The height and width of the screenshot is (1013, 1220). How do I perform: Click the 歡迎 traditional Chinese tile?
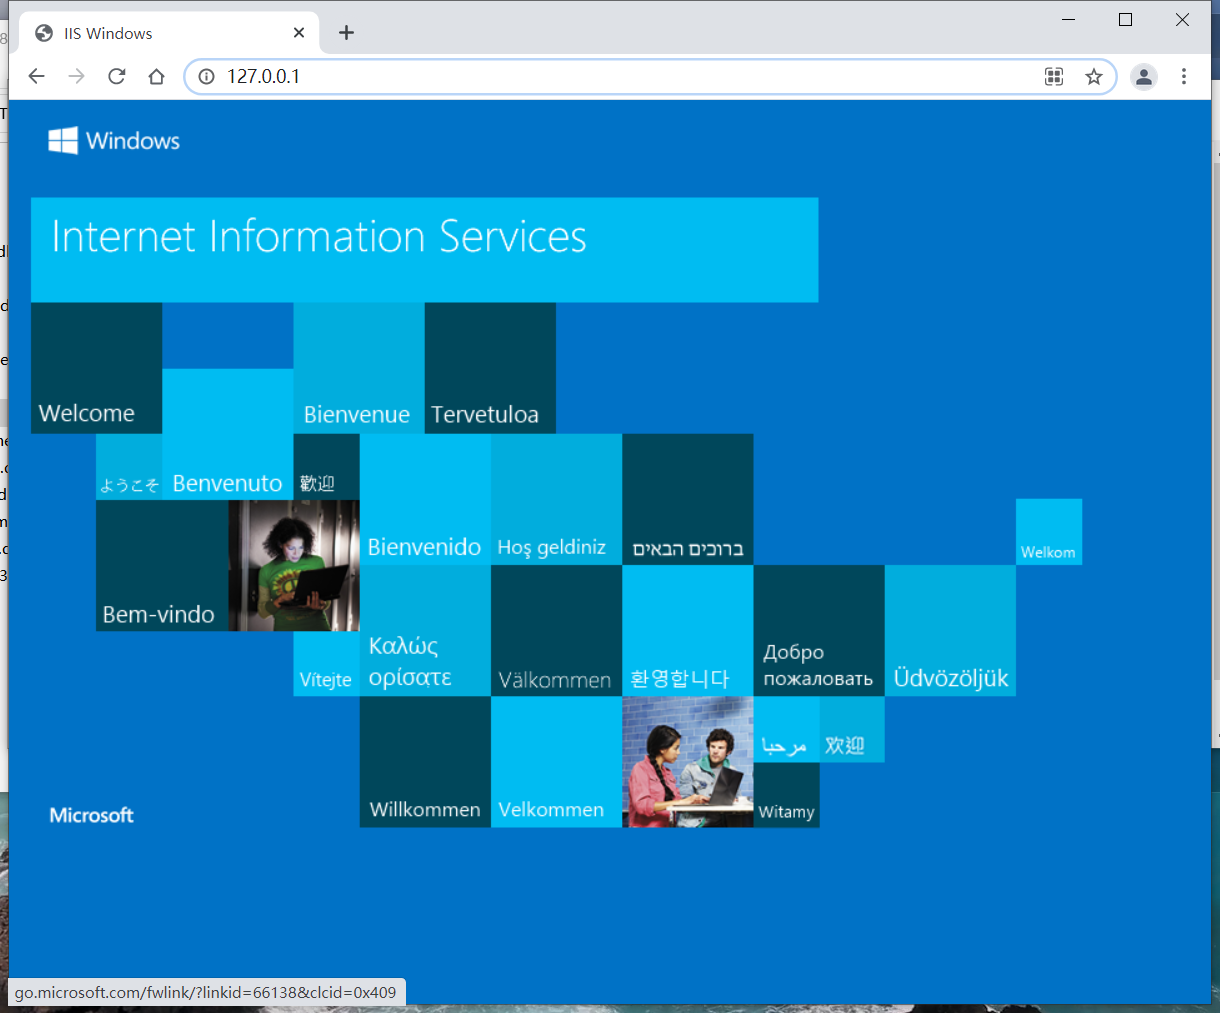click(326, 467)
